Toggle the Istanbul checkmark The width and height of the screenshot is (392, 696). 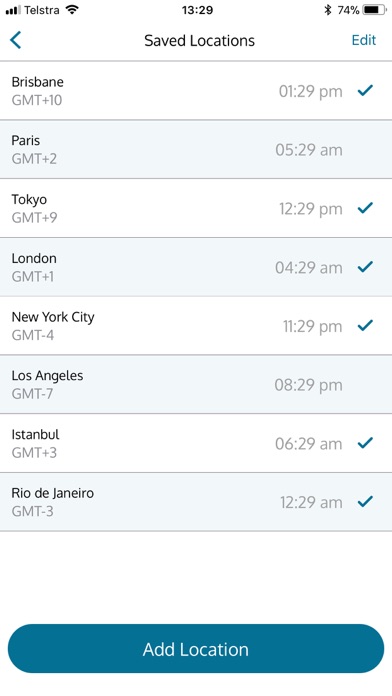point(365,443)
